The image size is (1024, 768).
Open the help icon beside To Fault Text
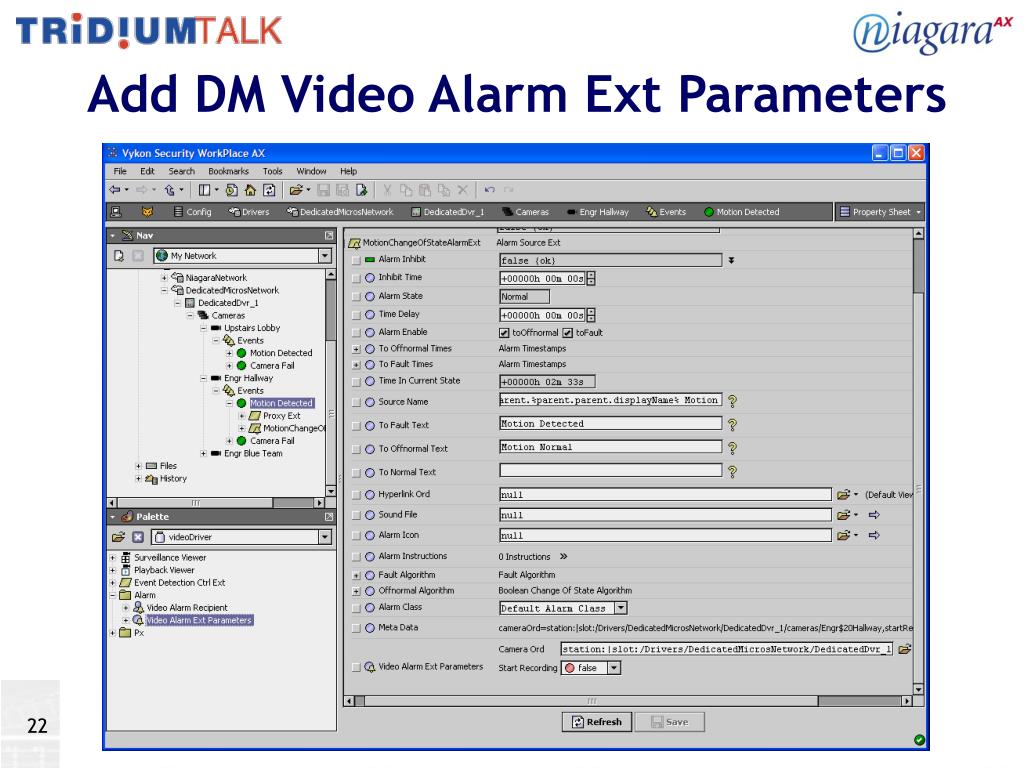coord(733,424)
